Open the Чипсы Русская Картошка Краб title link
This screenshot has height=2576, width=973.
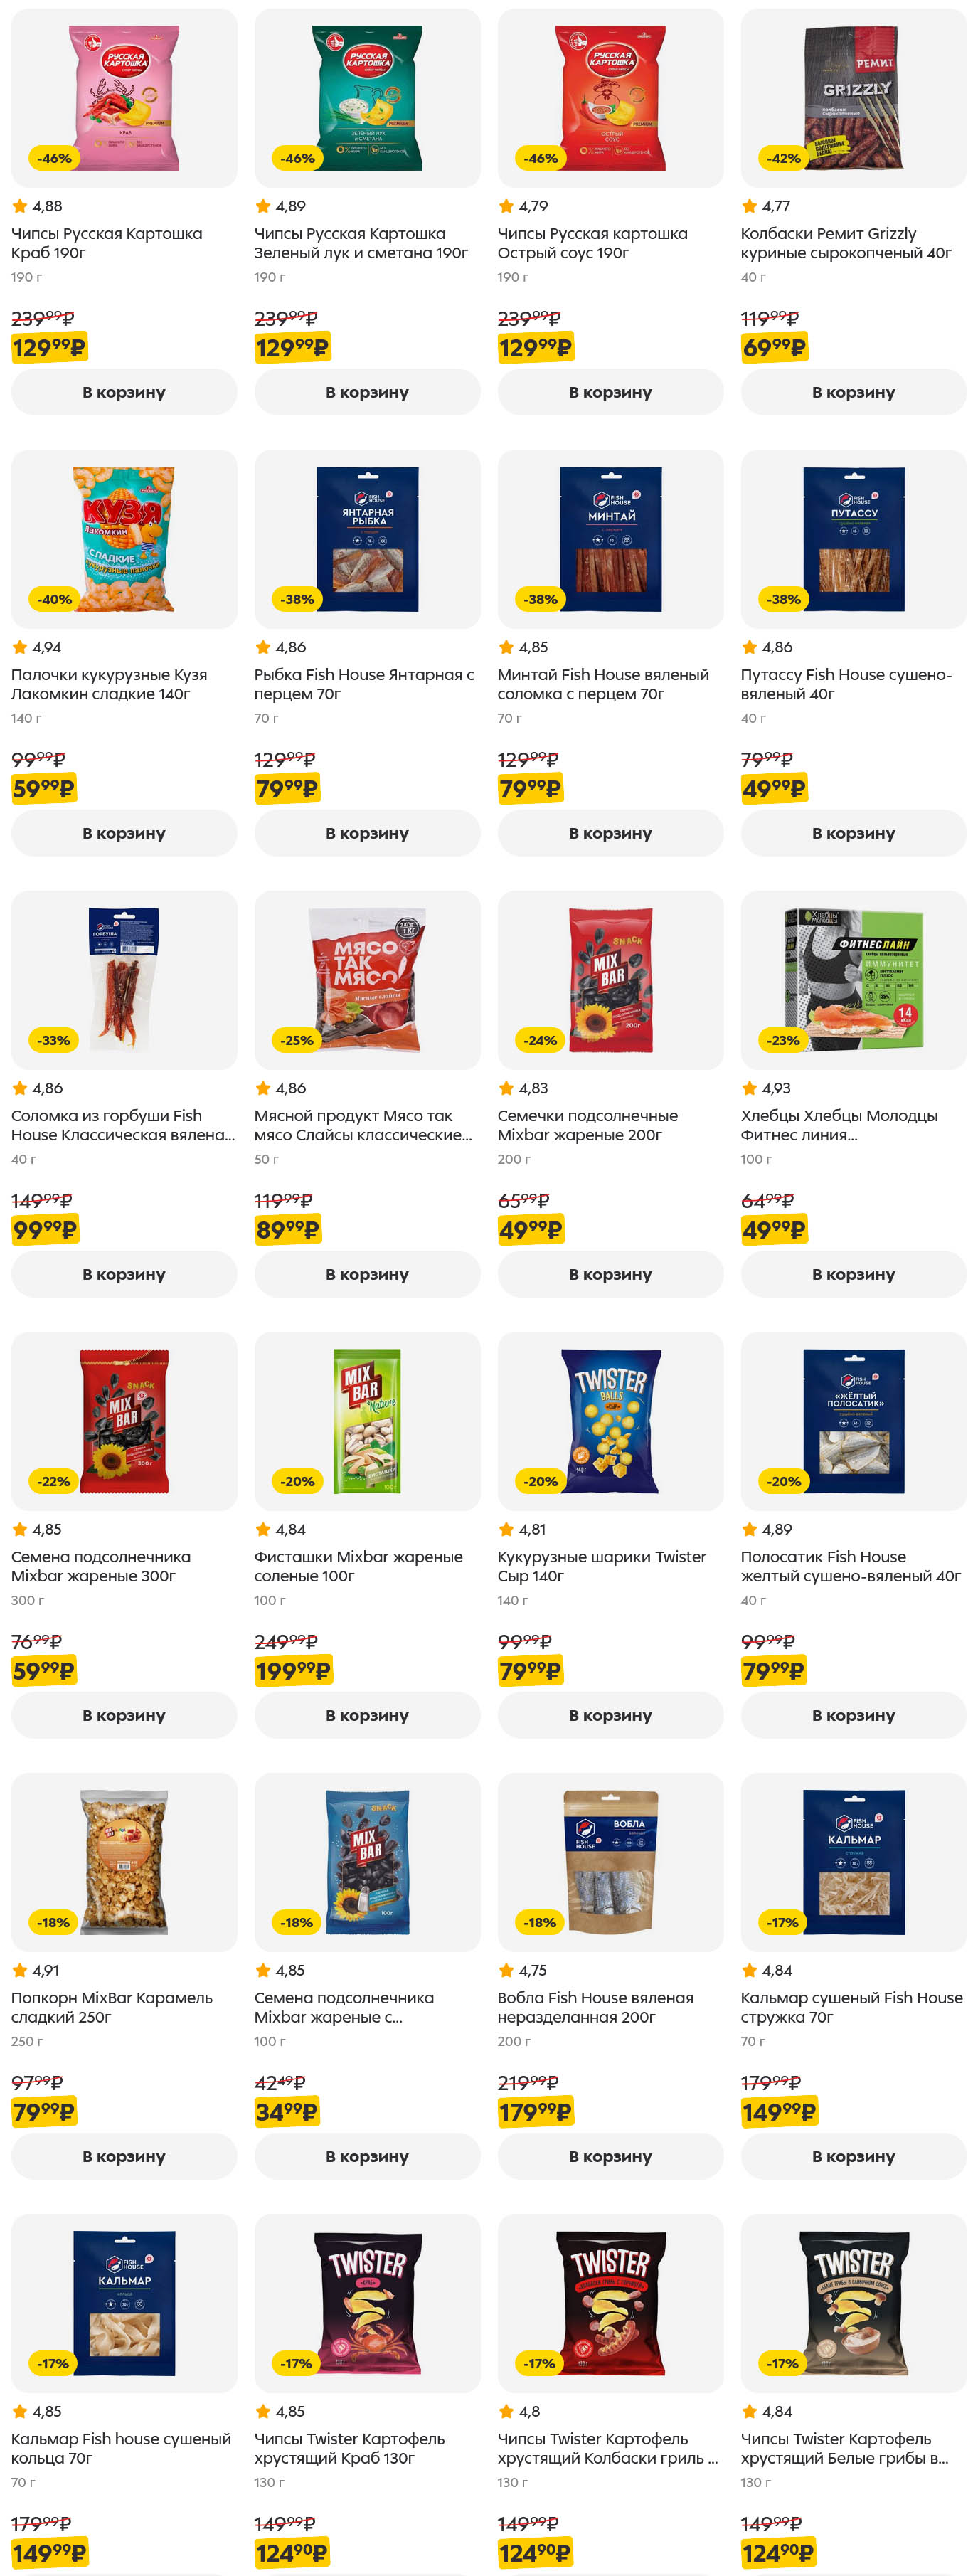click(107, 243)
